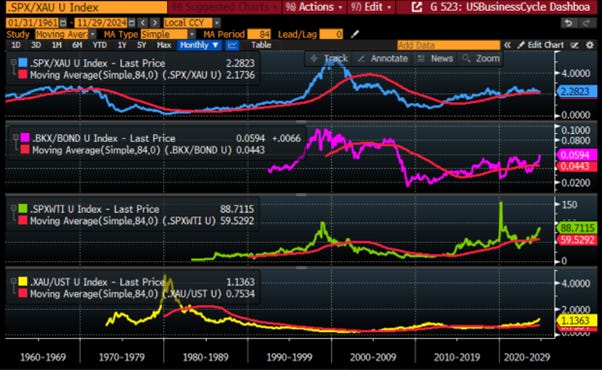602x370 pixels.
Task: Open chart settings gear icon
Action: (590, 45)
